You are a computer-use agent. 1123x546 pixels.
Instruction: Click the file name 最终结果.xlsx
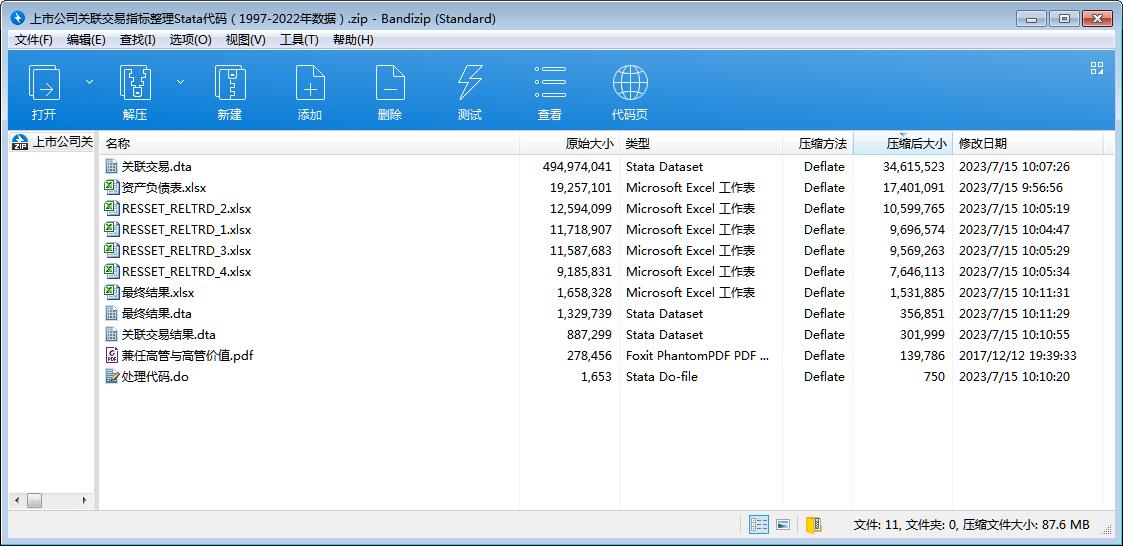pos(158,292)
